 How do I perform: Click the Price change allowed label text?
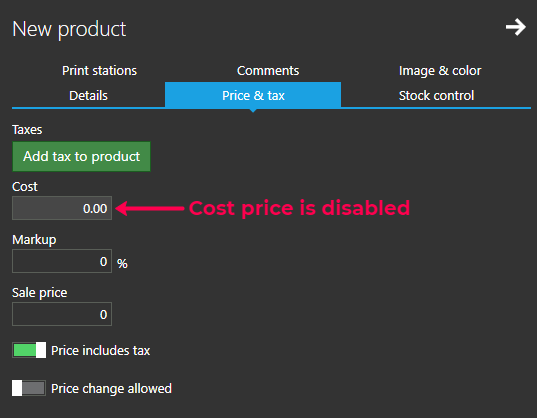[111, 389]
